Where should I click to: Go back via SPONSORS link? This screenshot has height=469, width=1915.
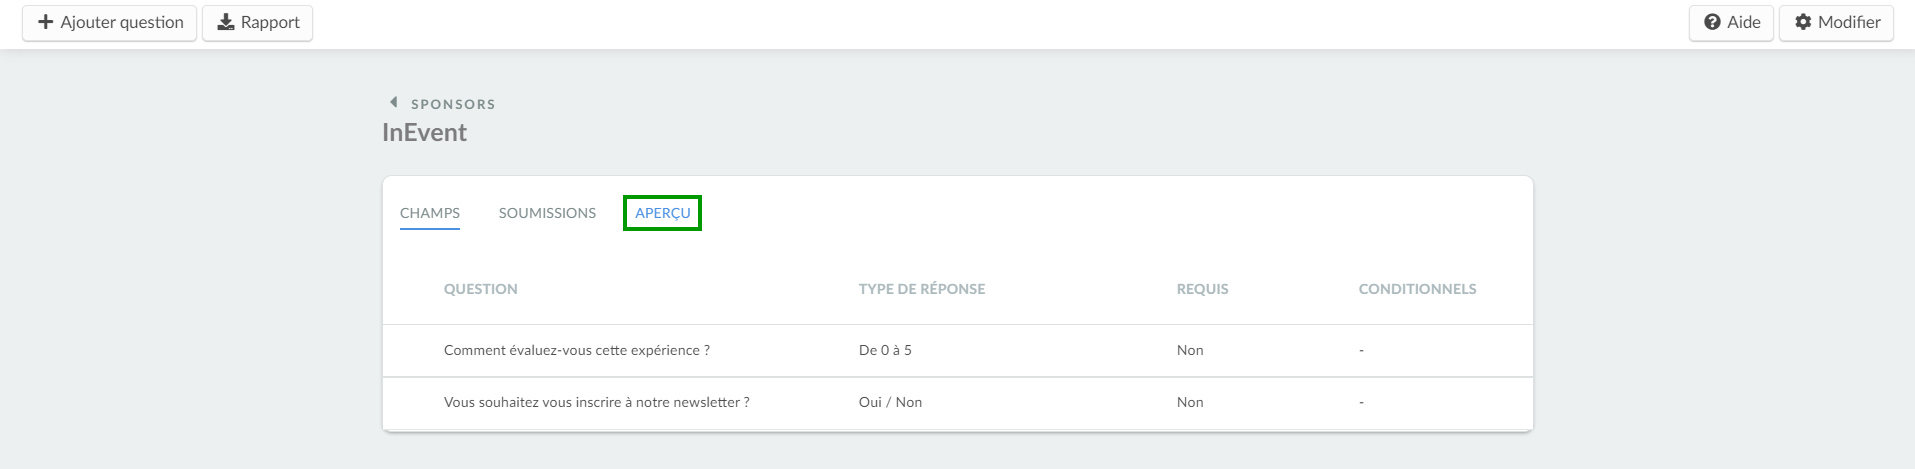click(x=453, y=104)
